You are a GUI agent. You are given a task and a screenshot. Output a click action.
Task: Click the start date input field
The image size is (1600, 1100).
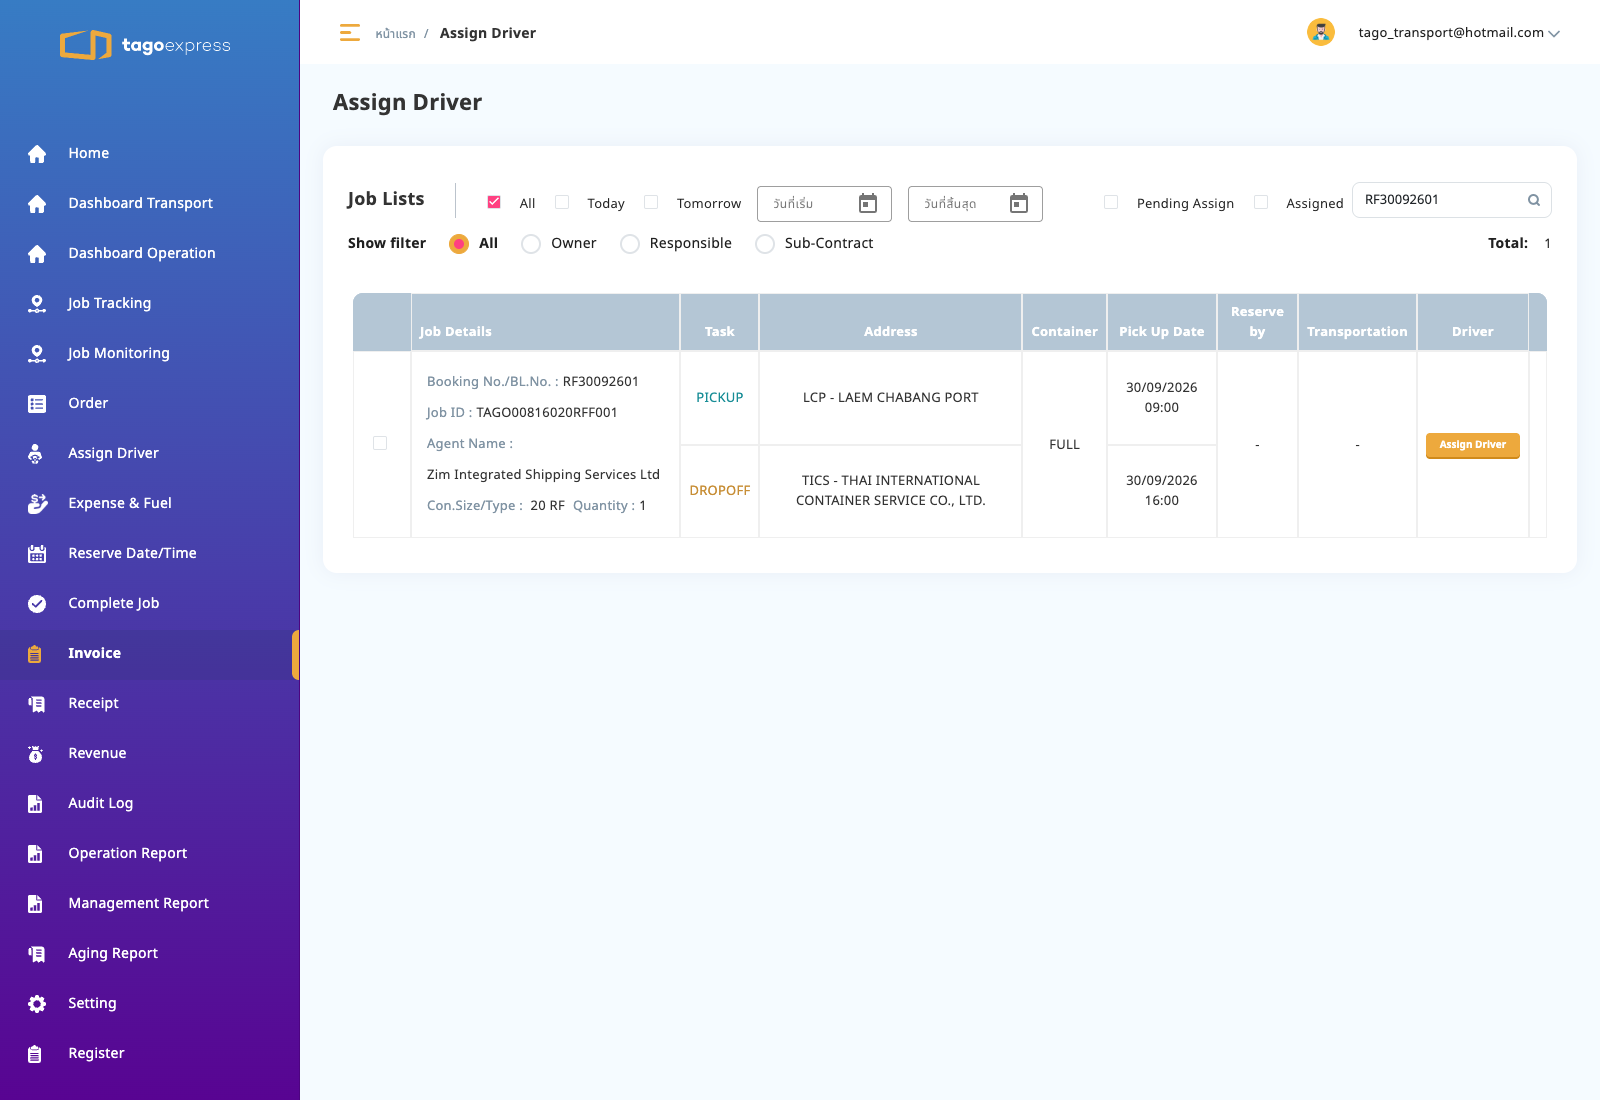click(824, 204)
